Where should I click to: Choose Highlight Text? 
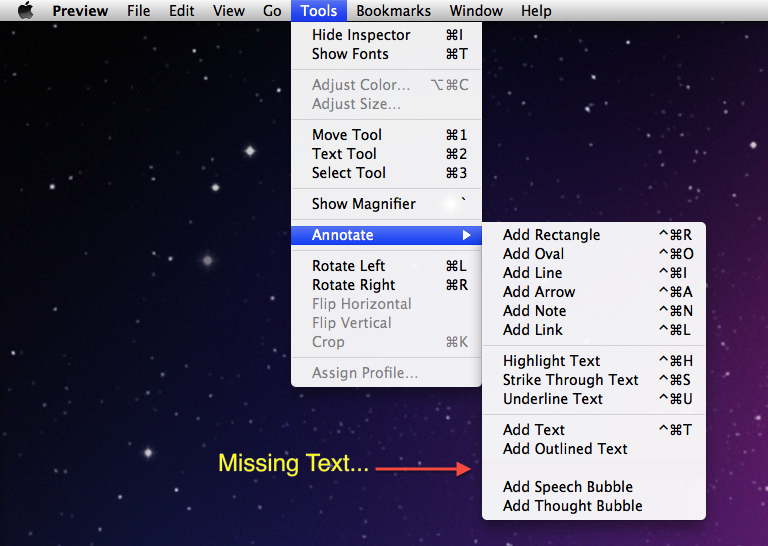(x=594, y=361)
